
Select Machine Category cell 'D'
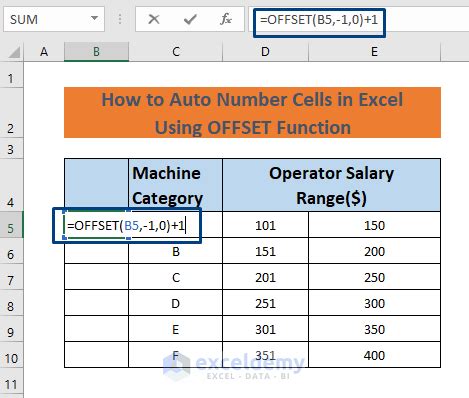pos(175,303)
